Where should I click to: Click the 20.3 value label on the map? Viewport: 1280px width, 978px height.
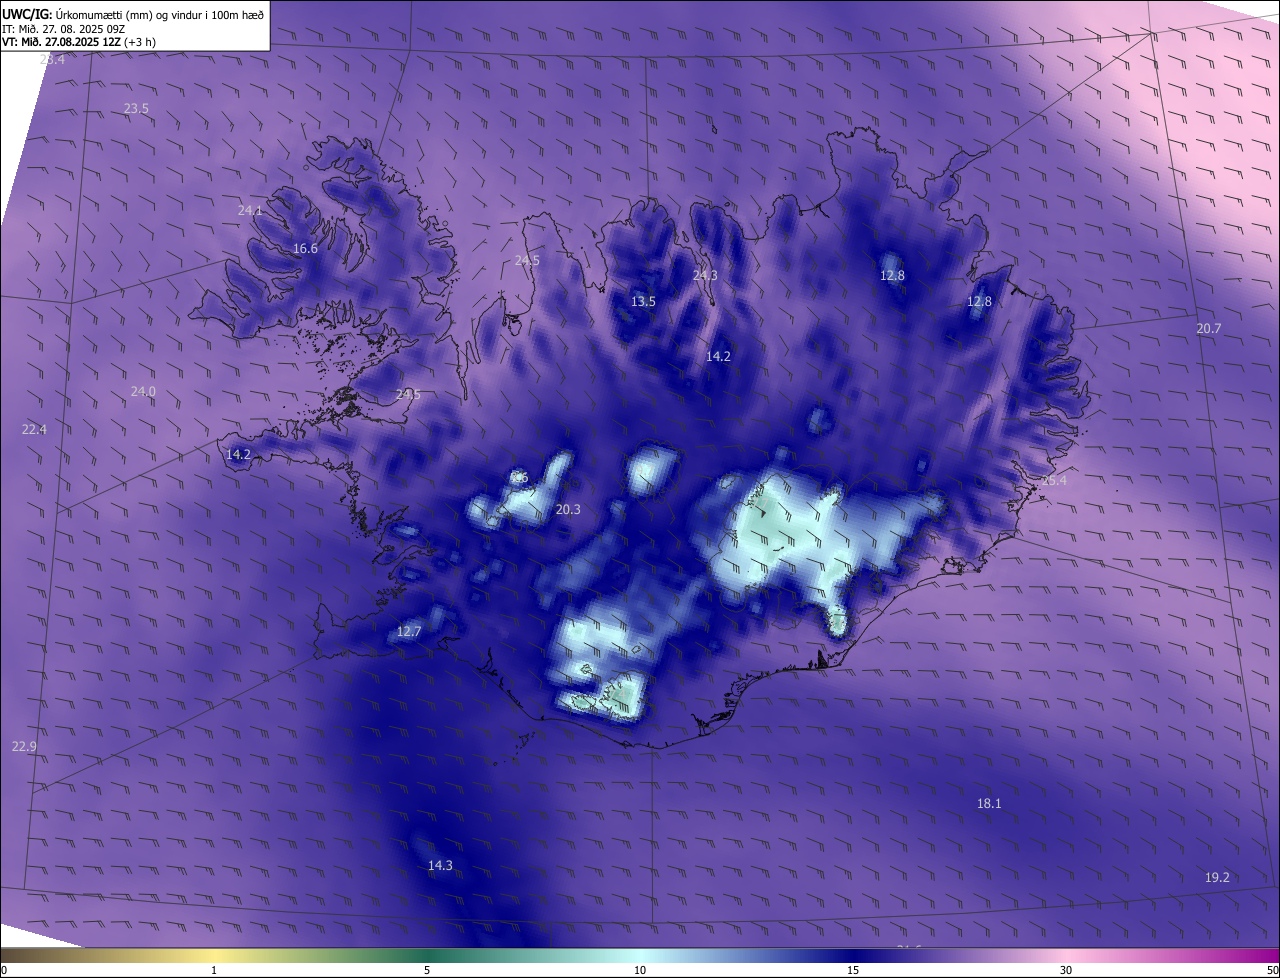pyautogui.click(x=568, y=509)
